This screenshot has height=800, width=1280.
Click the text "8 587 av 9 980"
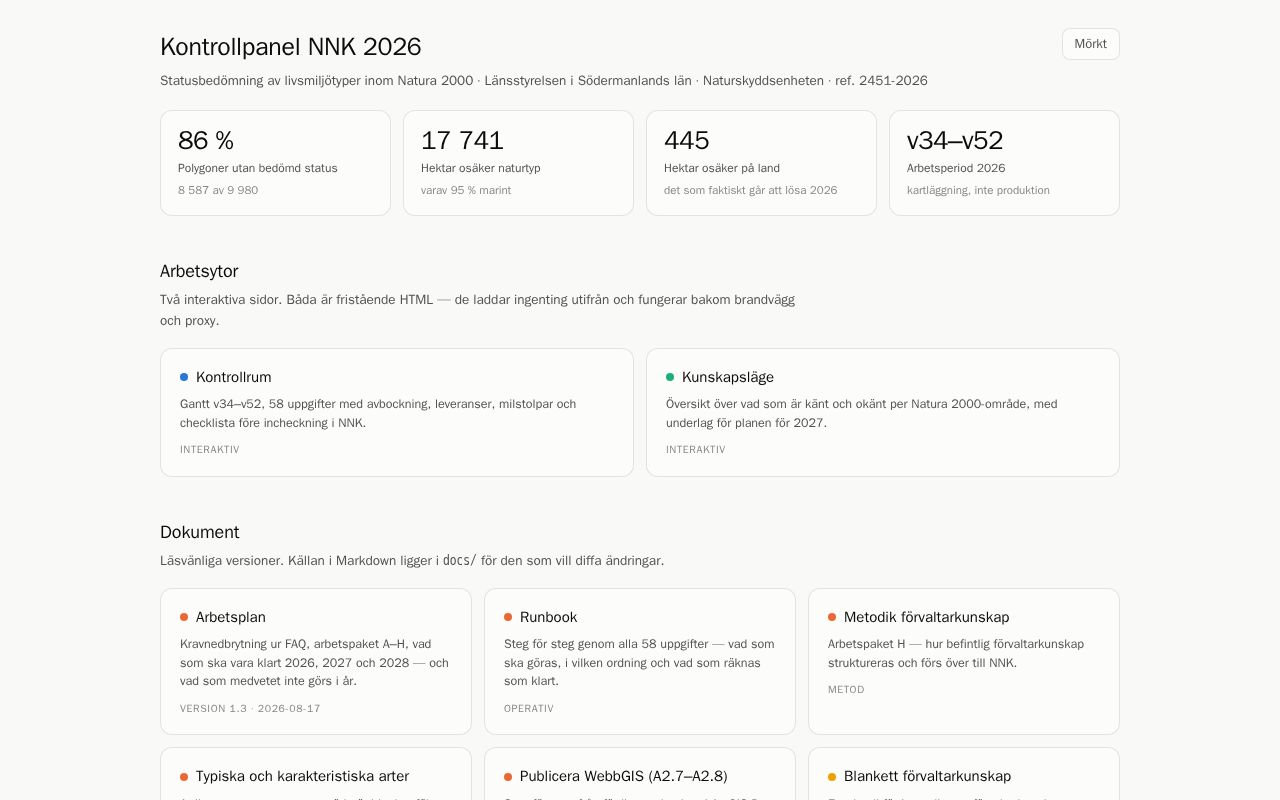tap(218, 190)
